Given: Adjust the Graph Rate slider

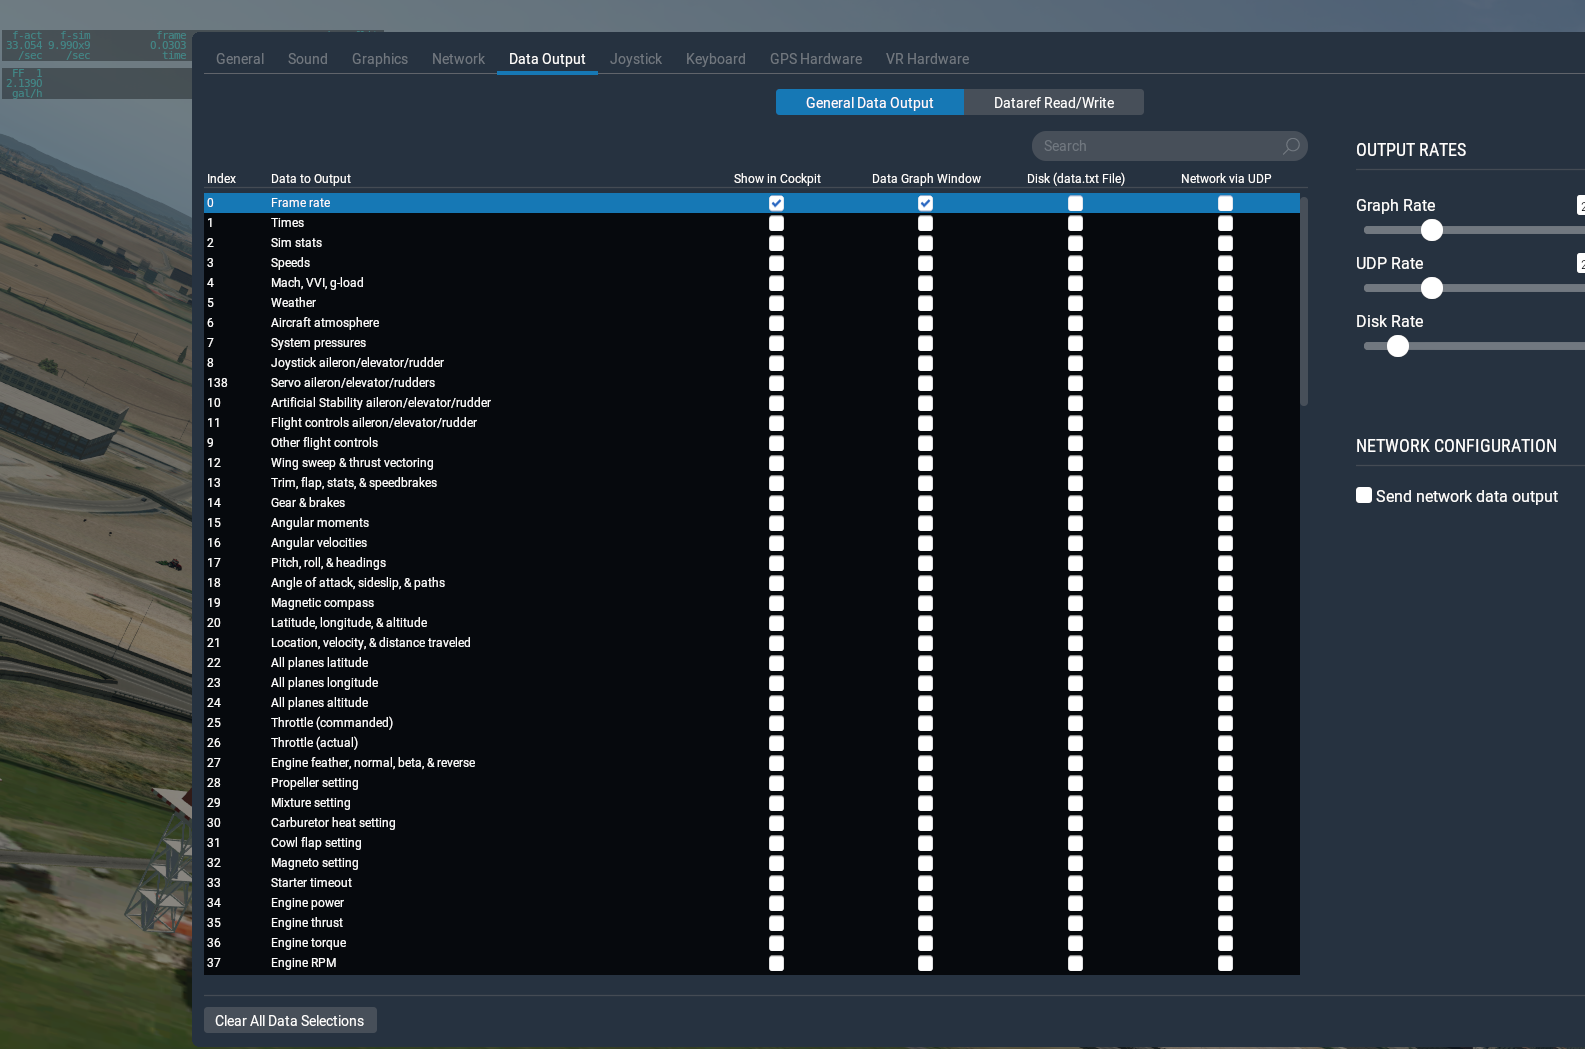Looking at the screenshot, I should click(x=1432, y=230).
